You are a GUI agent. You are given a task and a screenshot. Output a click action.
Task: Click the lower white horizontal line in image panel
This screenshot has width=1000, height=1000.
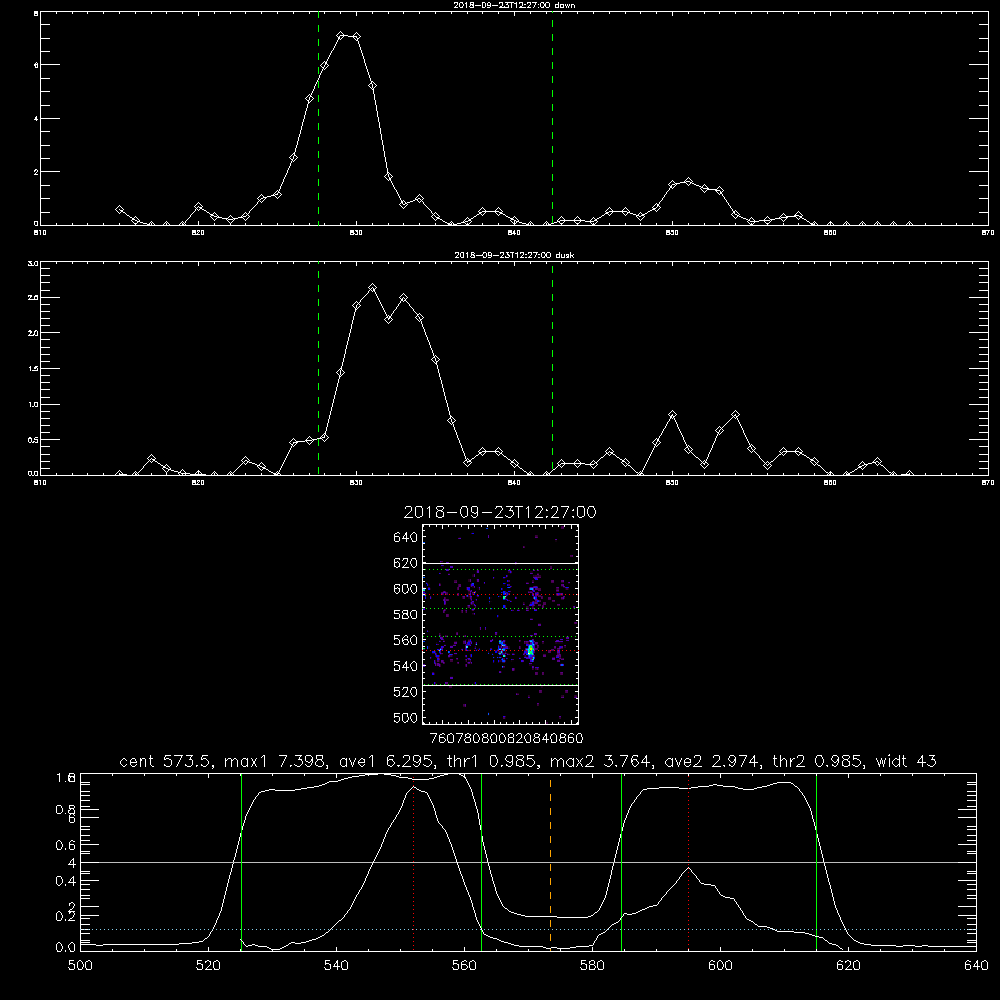coord(501,685)
